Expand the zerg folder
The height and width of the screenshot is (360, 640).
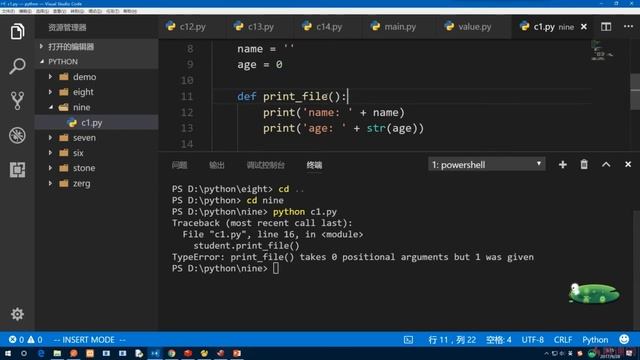pyautogui.click(x=97, y=183)
